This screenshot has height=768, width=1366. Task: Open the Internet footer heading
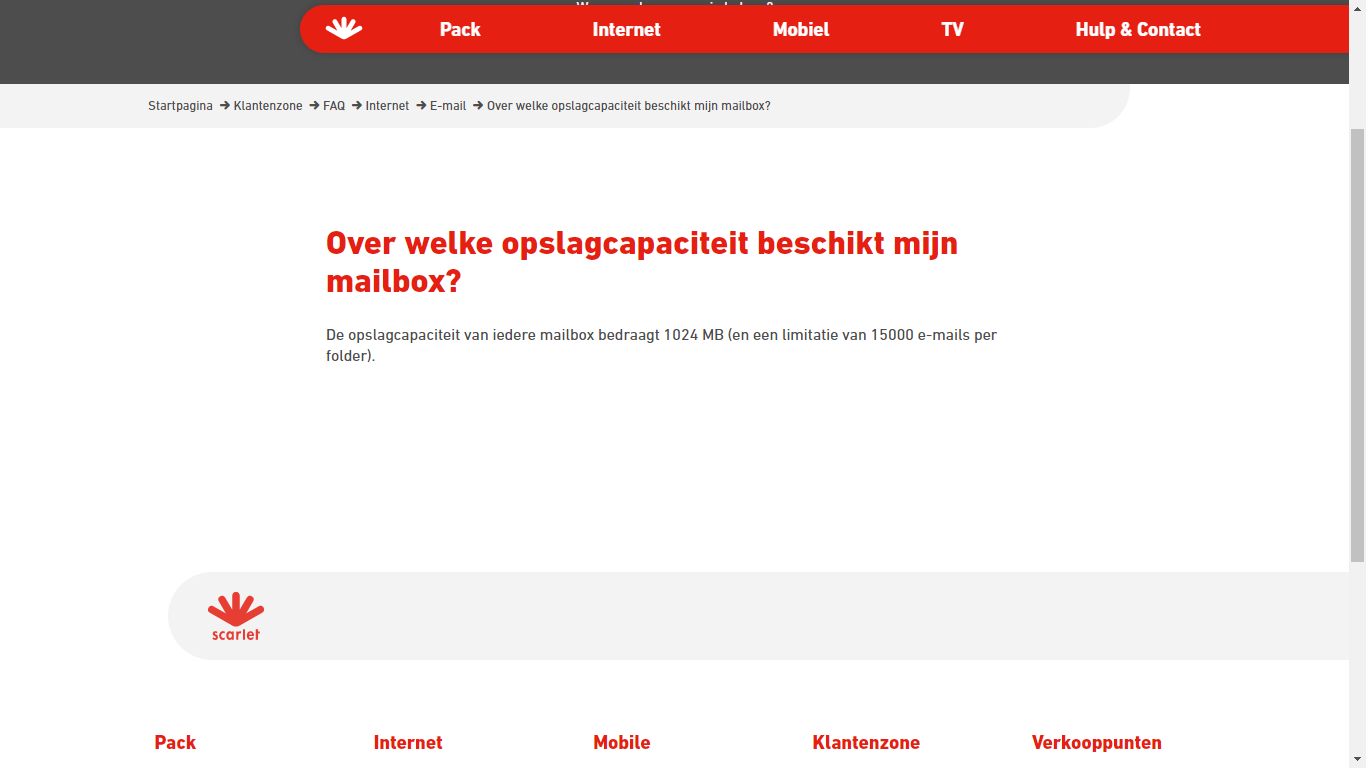(x=408, y=743)
